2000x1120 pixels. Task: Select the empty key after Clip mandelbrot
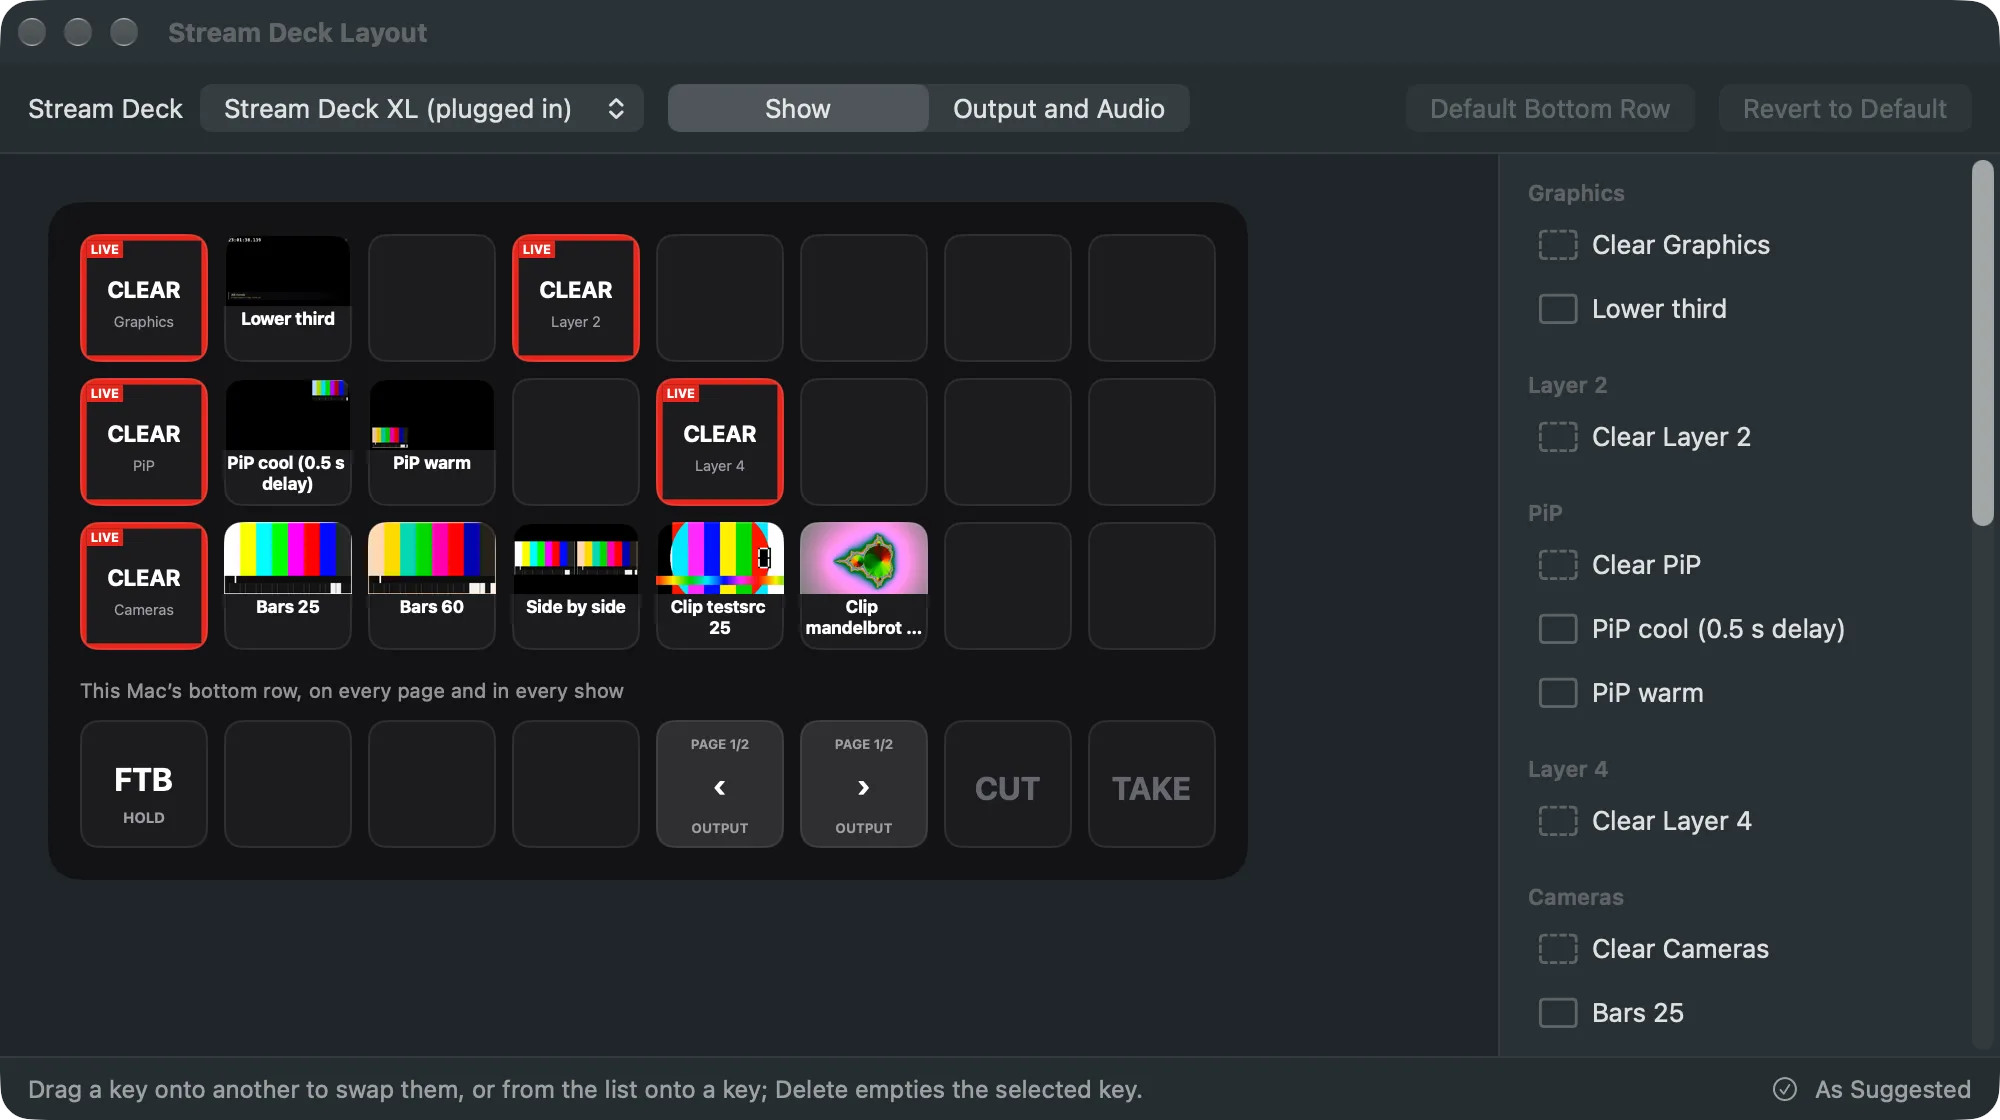tap(1008, 586)
